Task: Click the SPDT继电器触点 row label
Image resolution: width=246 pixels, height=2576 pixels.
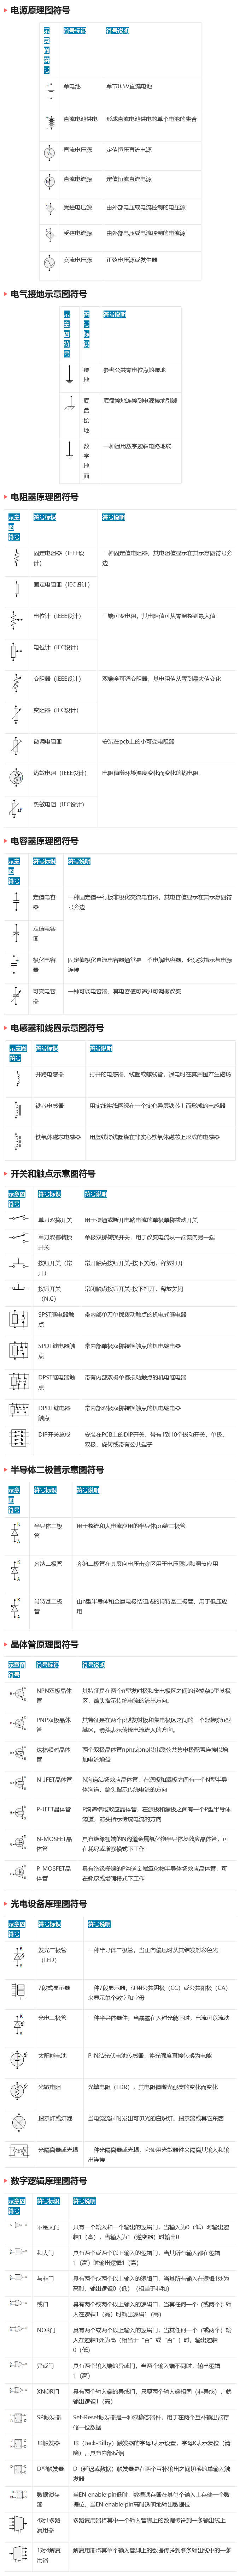Action: click(55, 1351)
